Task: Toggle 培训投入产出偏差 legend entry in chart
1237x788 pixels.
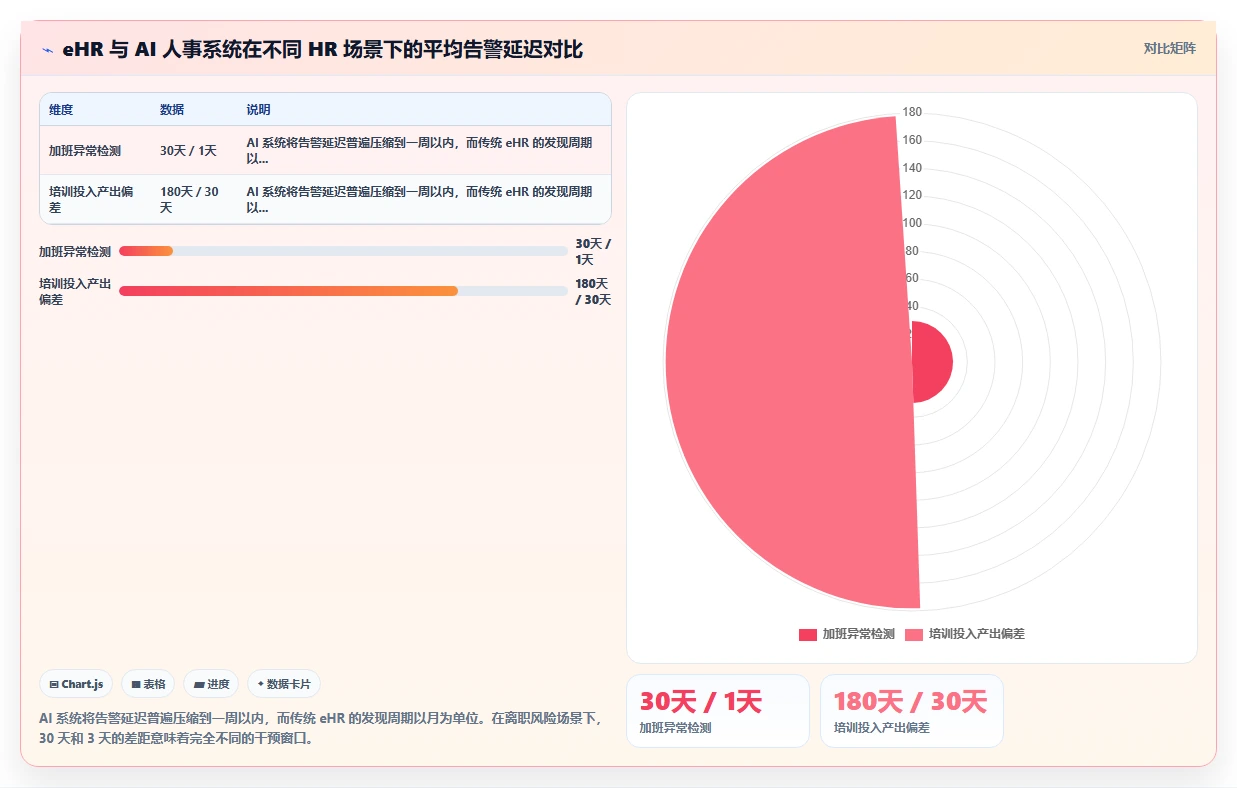Action: tap(965, 634)
